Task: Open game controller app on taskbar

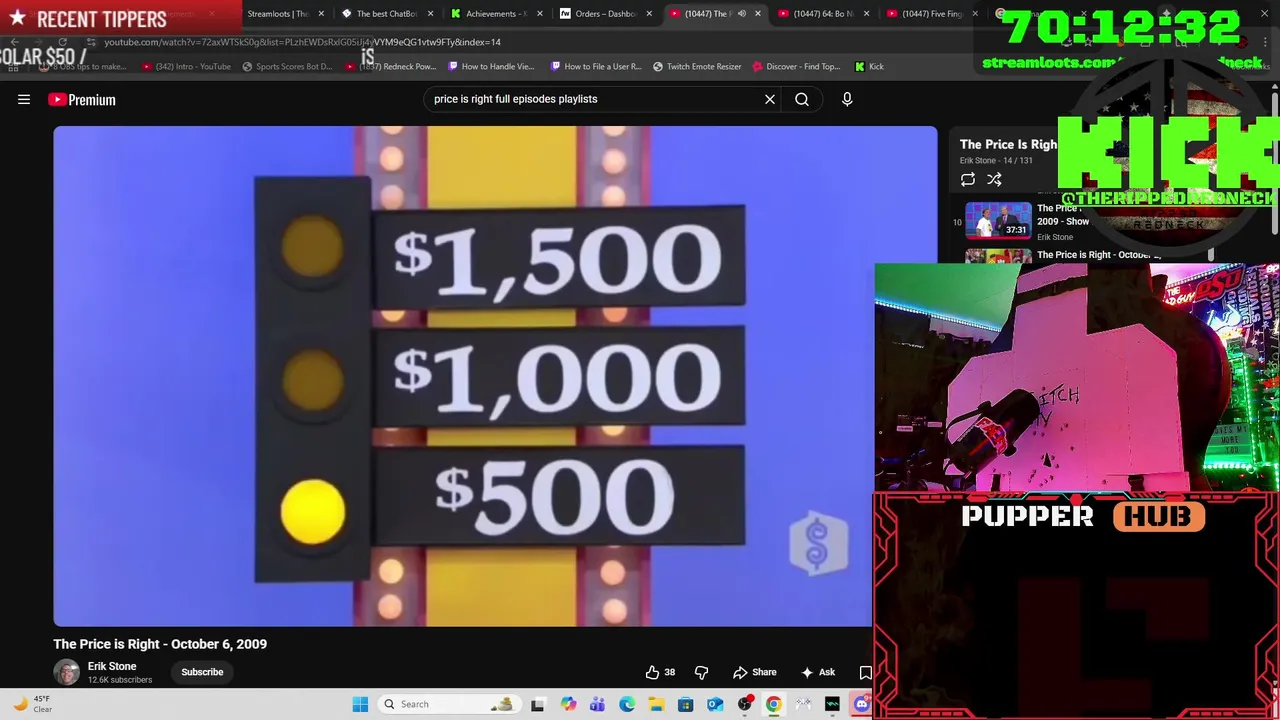Action: click(803, 704)
